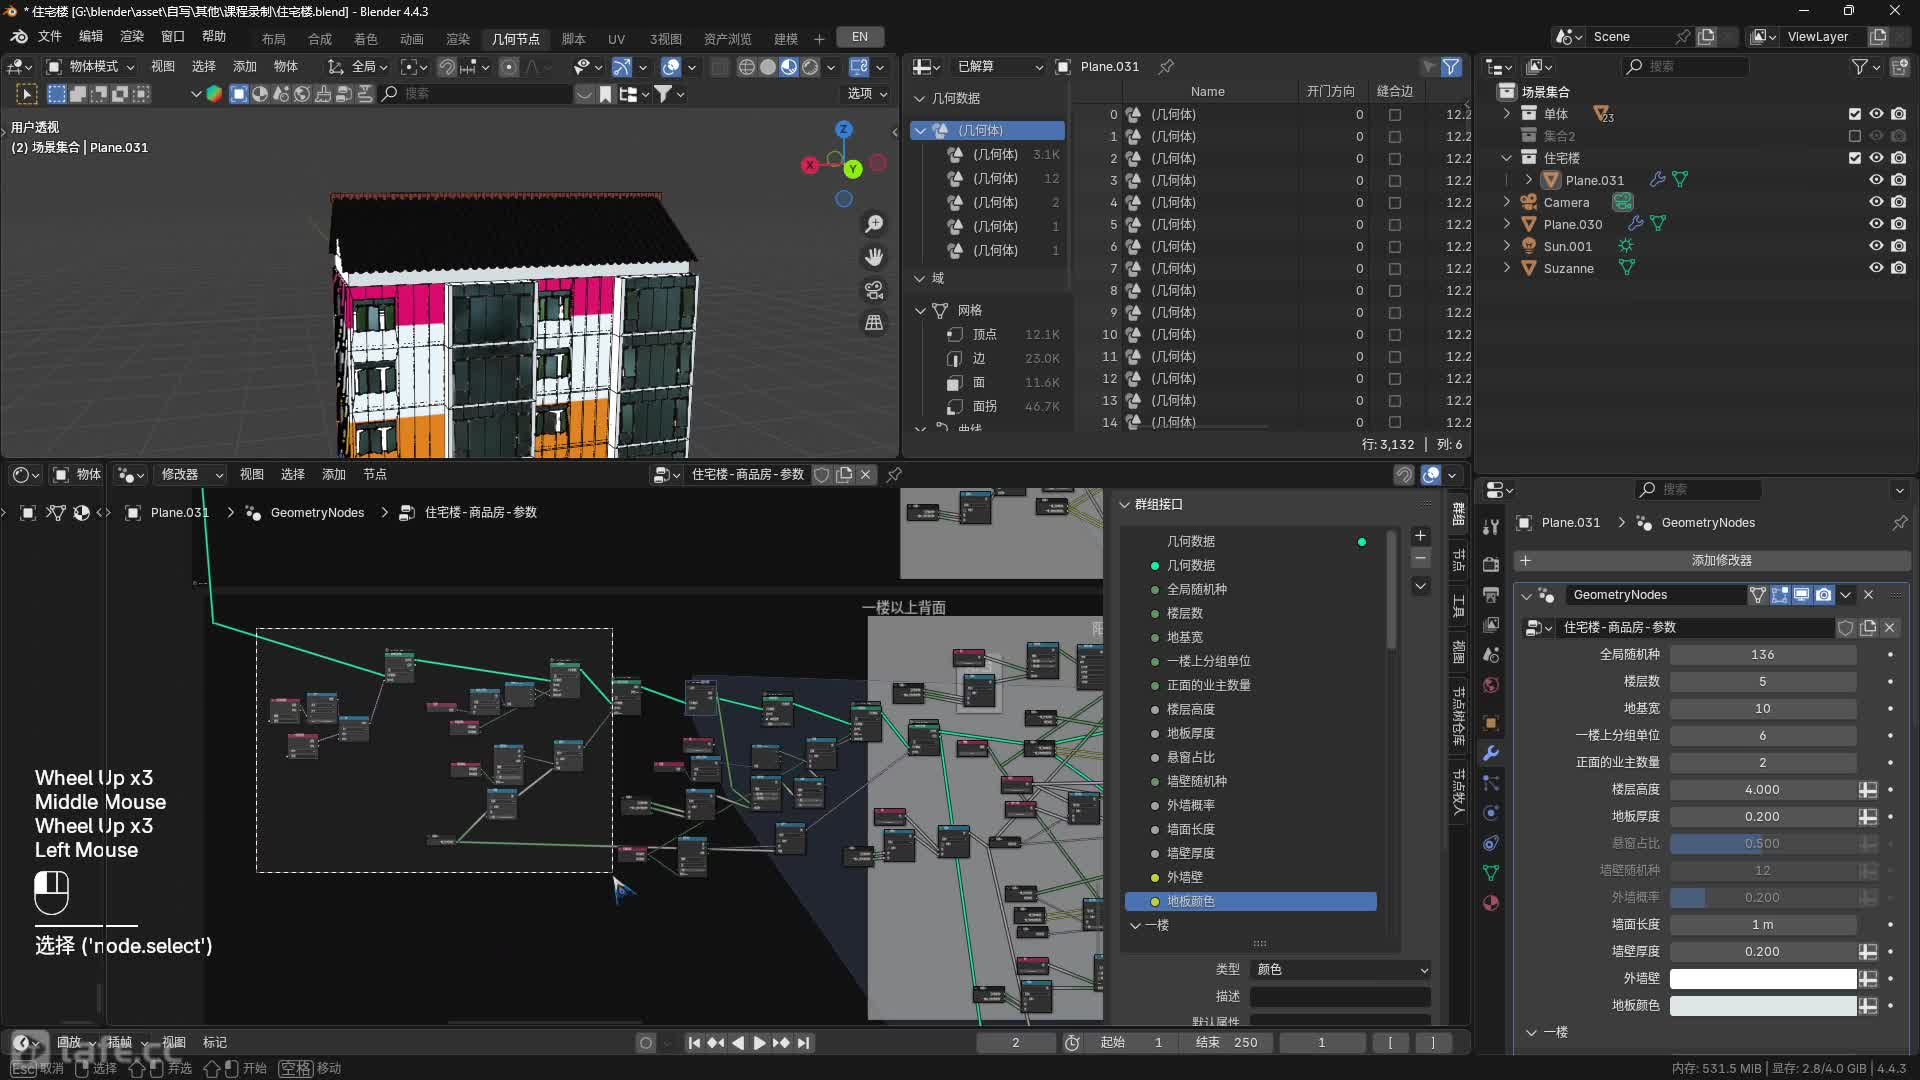Open the View Layer properties tab
The height and width of the screenshot is (1080, 1920).
(1491, 624)
